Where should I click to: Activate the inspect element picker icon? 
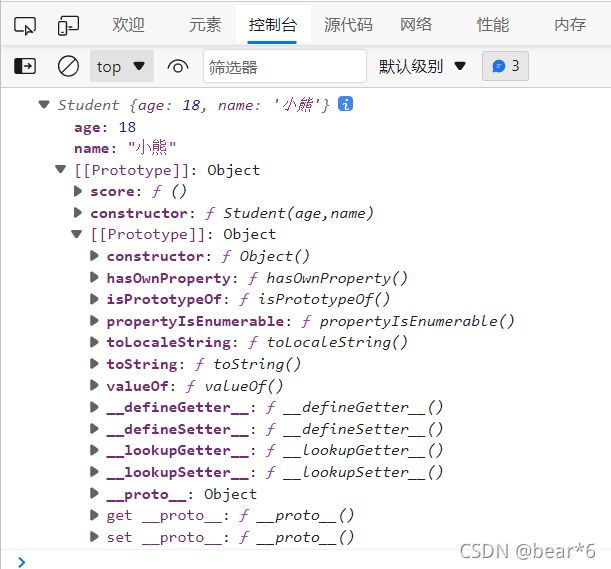pyautogui.click(x=25, y=26)
